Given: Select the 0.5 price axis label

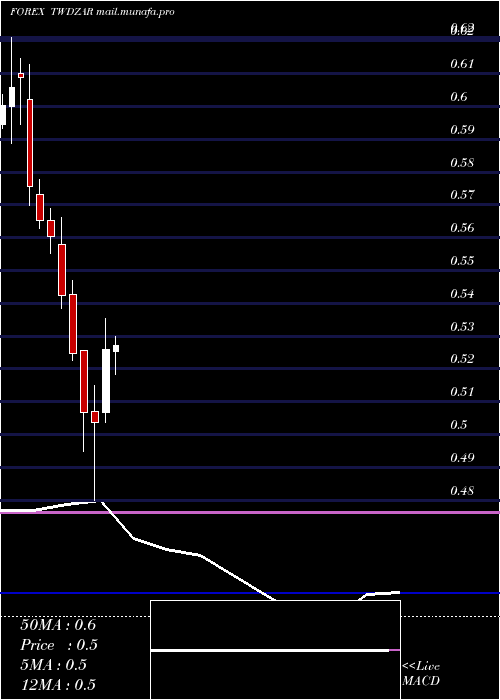Looking at the screenshot, I should click(x=458, y=425).
